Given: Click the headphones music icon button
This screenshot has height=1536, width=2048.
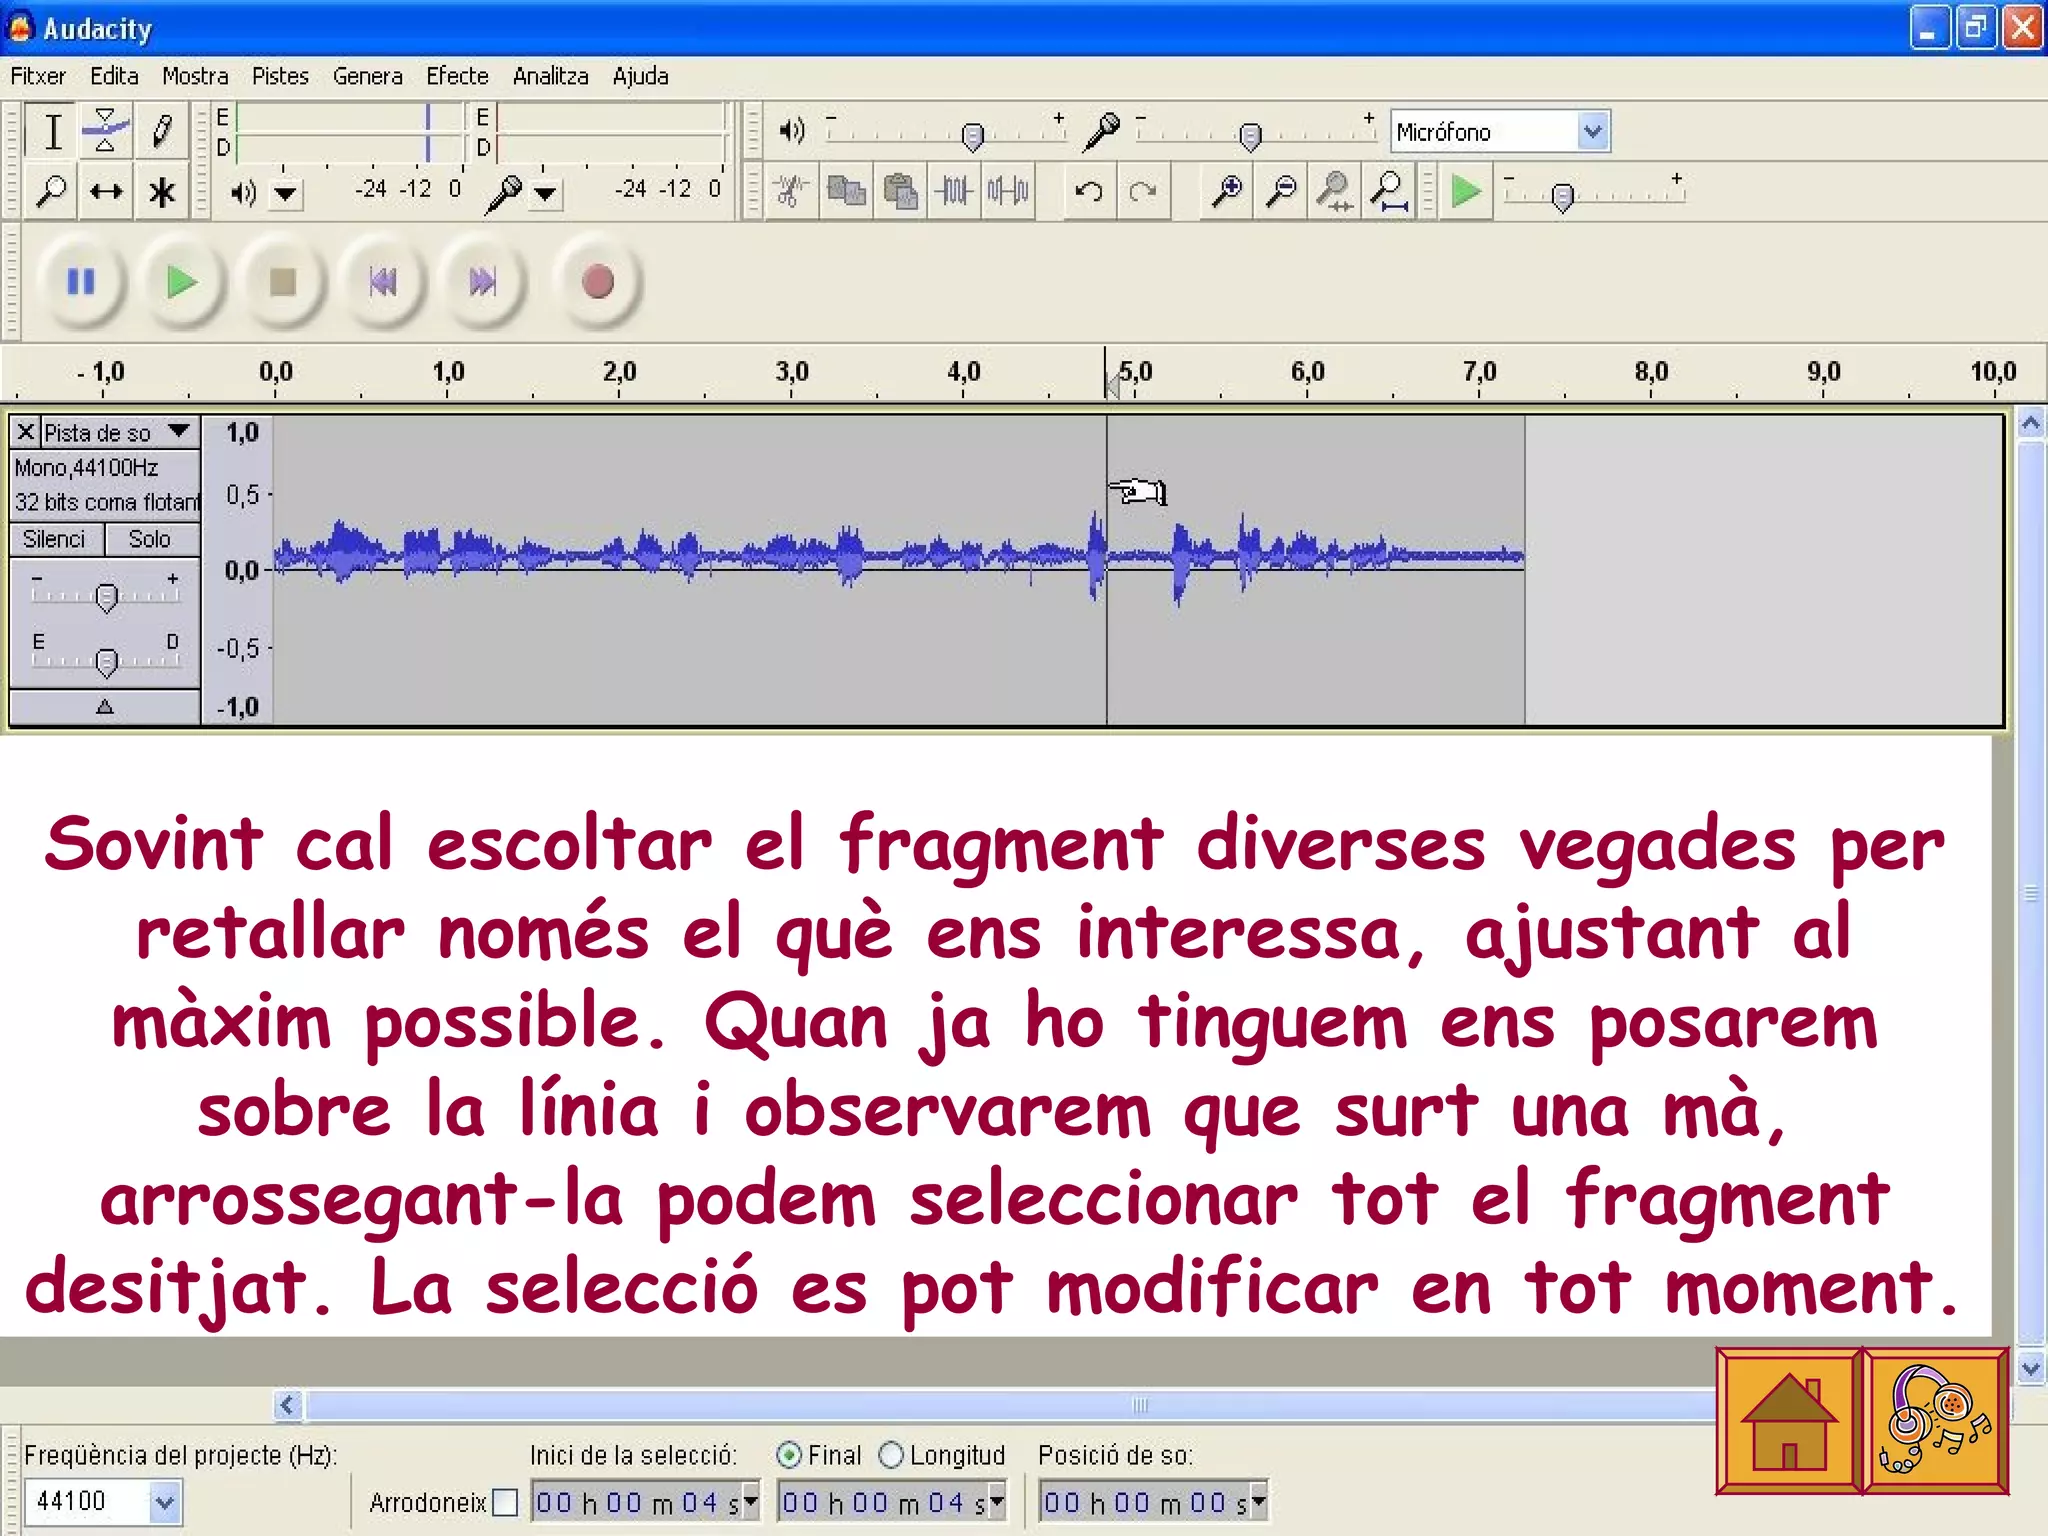Looking at the screenshot, I should pyautogui.click(x=1936, y=1420).
